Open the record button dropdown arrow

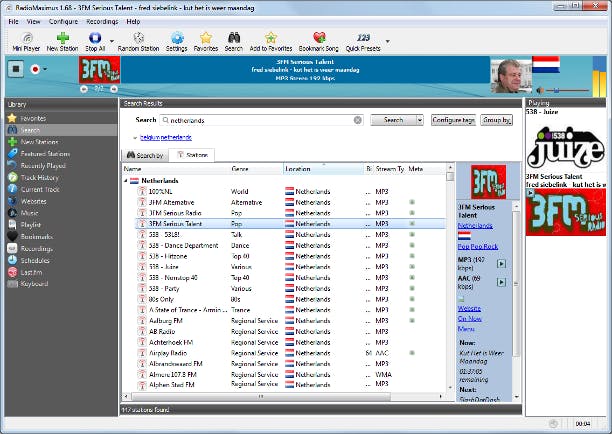click(x=45, y=69)
